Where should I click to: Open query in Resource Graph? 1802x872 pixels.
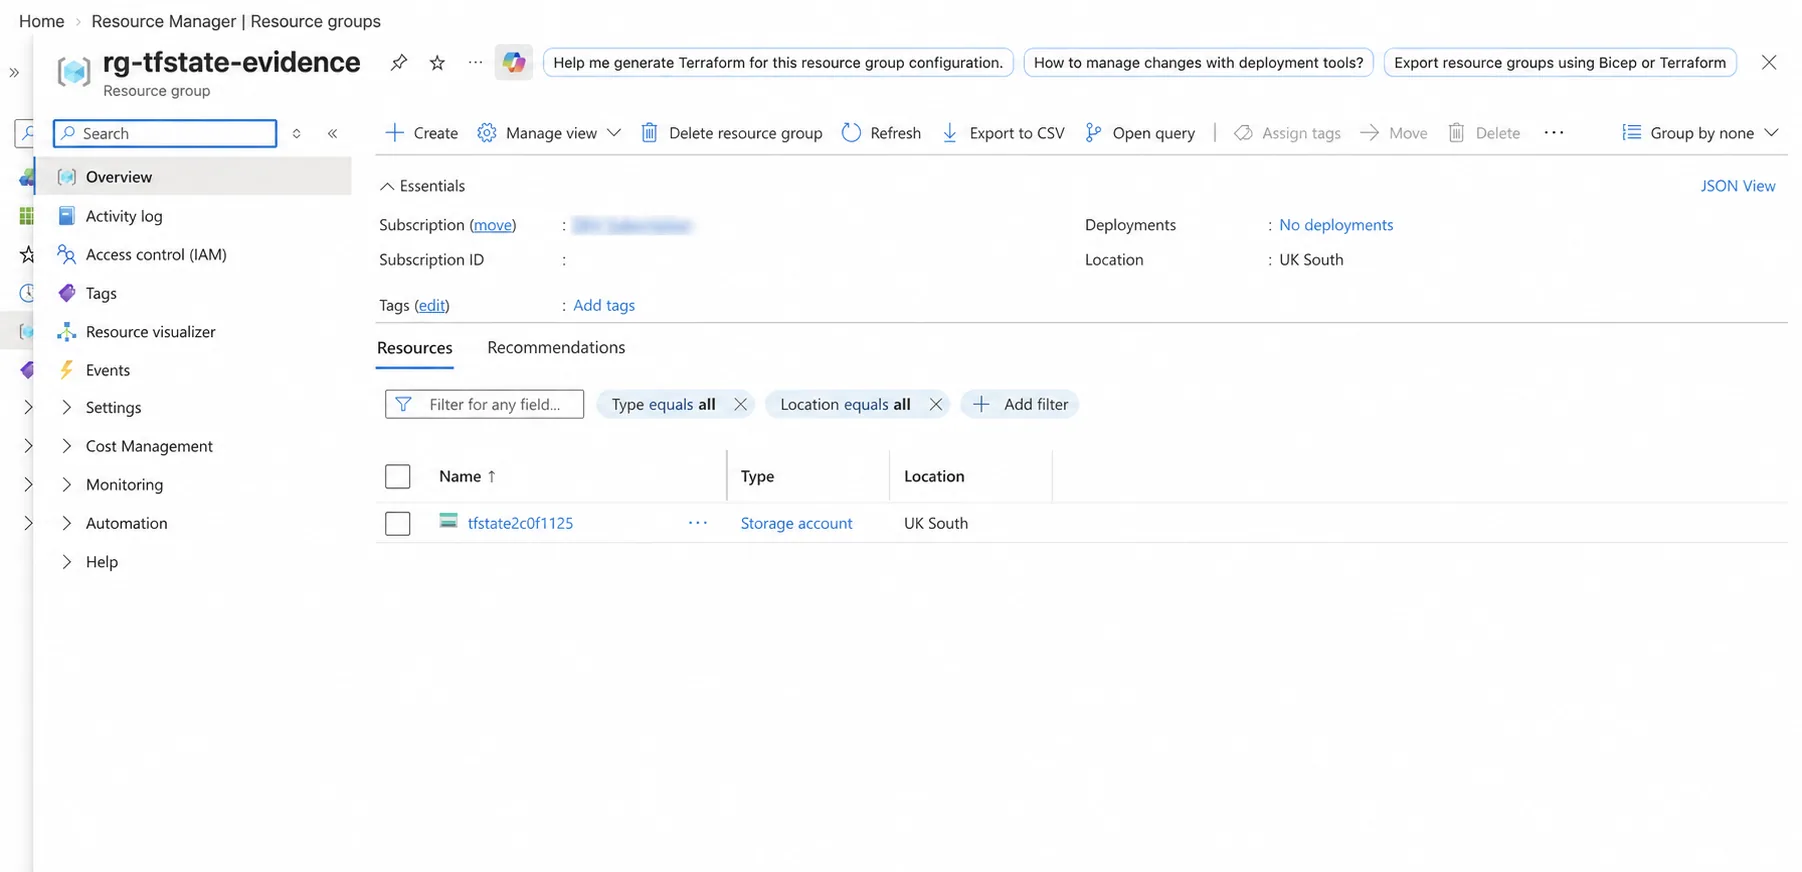(x=1140, y=133)
